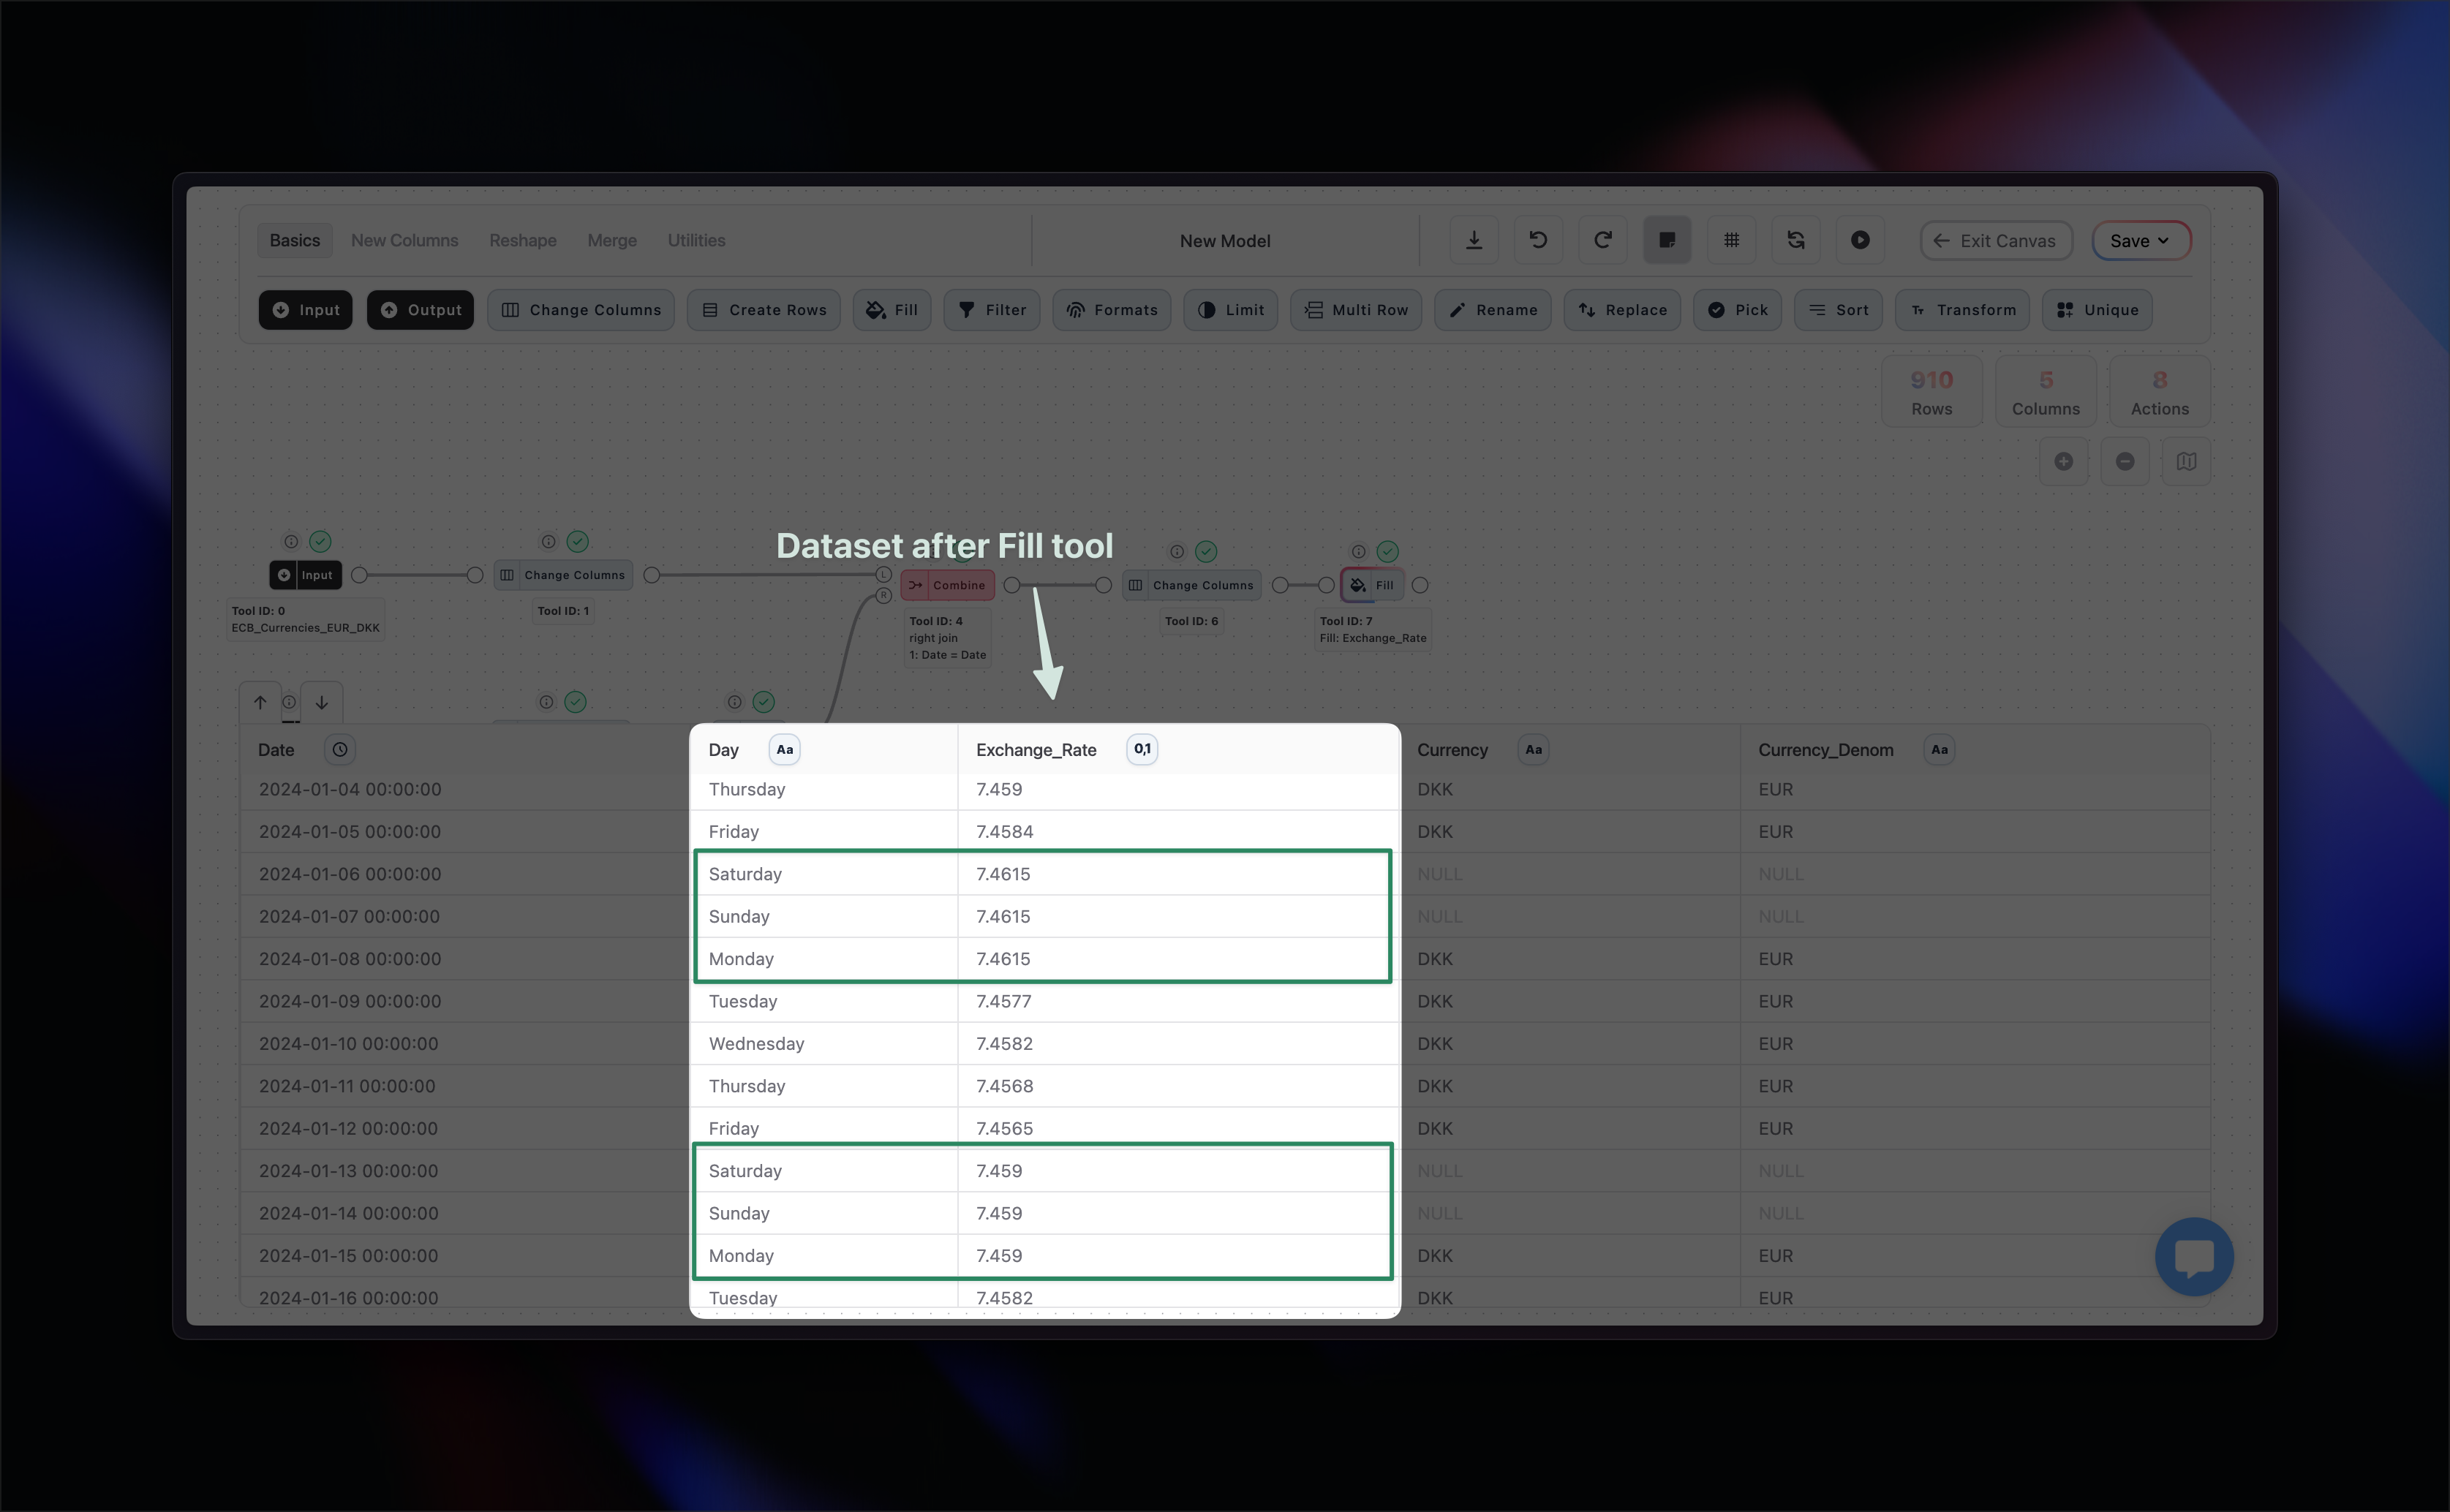Toggle the grid display icon
2450x1512 pixels.
click(x=1731, y=240)
